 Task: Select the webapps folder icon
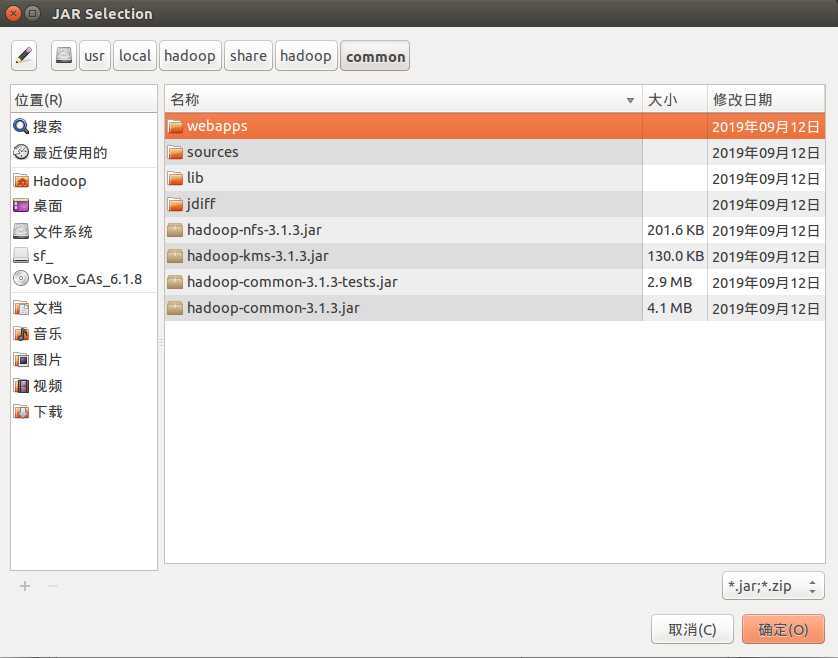tap(175, 127)
